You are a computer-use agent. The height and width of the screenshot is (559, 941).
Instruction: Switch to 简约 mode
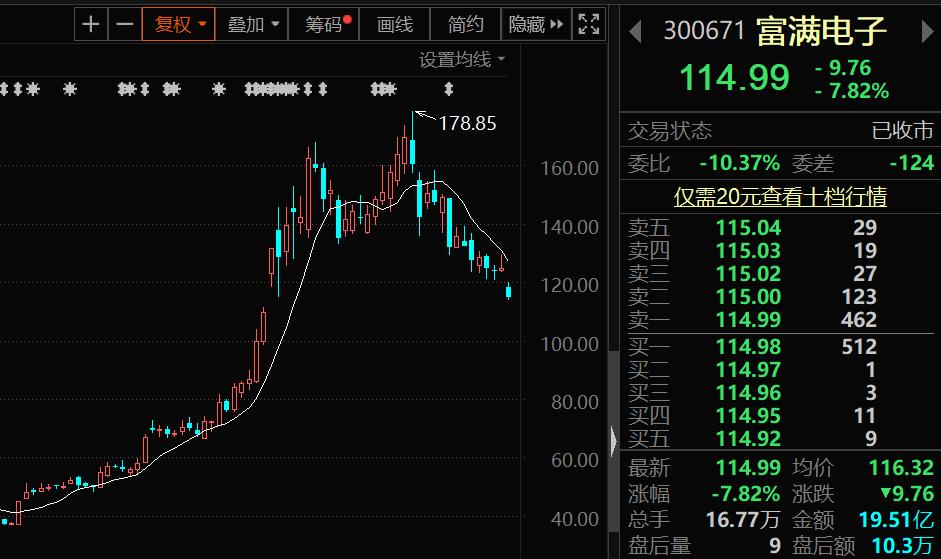[x=465, y=24]
